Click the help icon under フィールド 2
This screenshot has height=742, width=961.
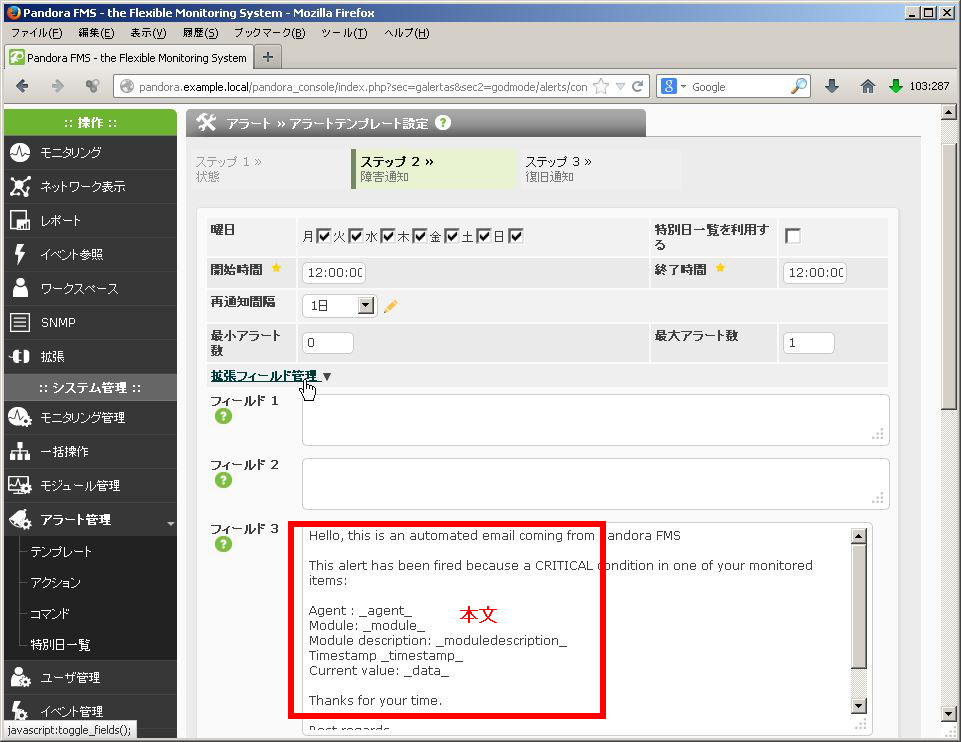click(x=223, y=480)
